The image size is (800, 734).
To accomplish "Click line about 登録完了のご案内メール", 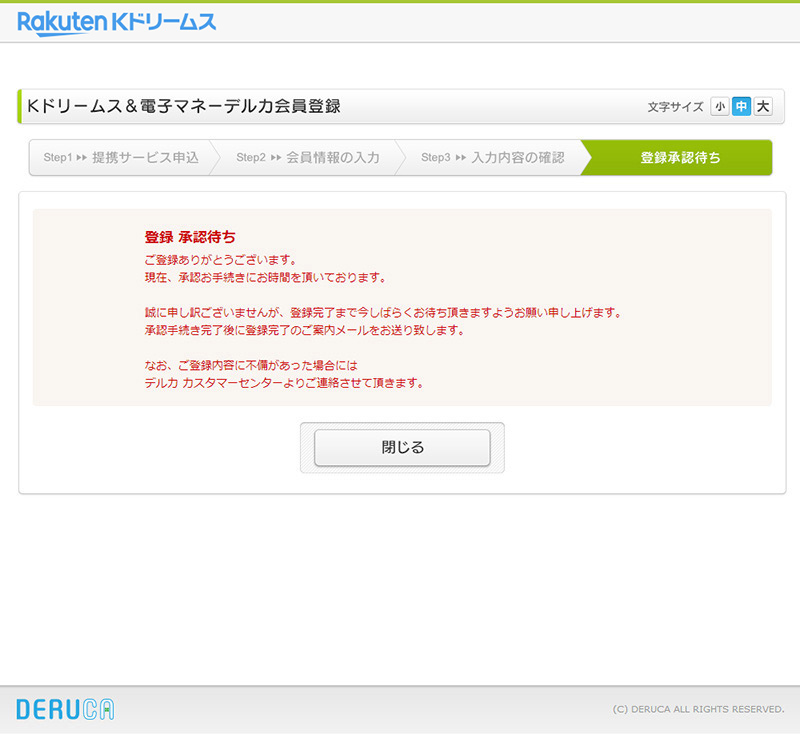I will tap(305, 330).
